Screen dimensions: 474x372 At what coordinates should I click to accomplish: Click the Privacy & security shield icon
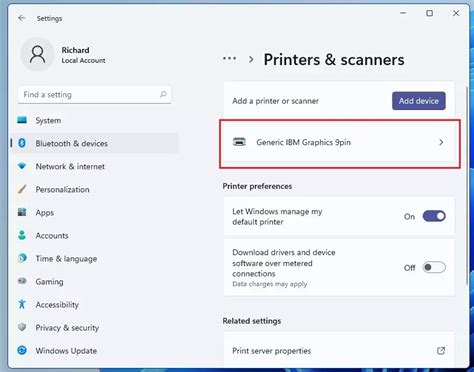[22, 327]
